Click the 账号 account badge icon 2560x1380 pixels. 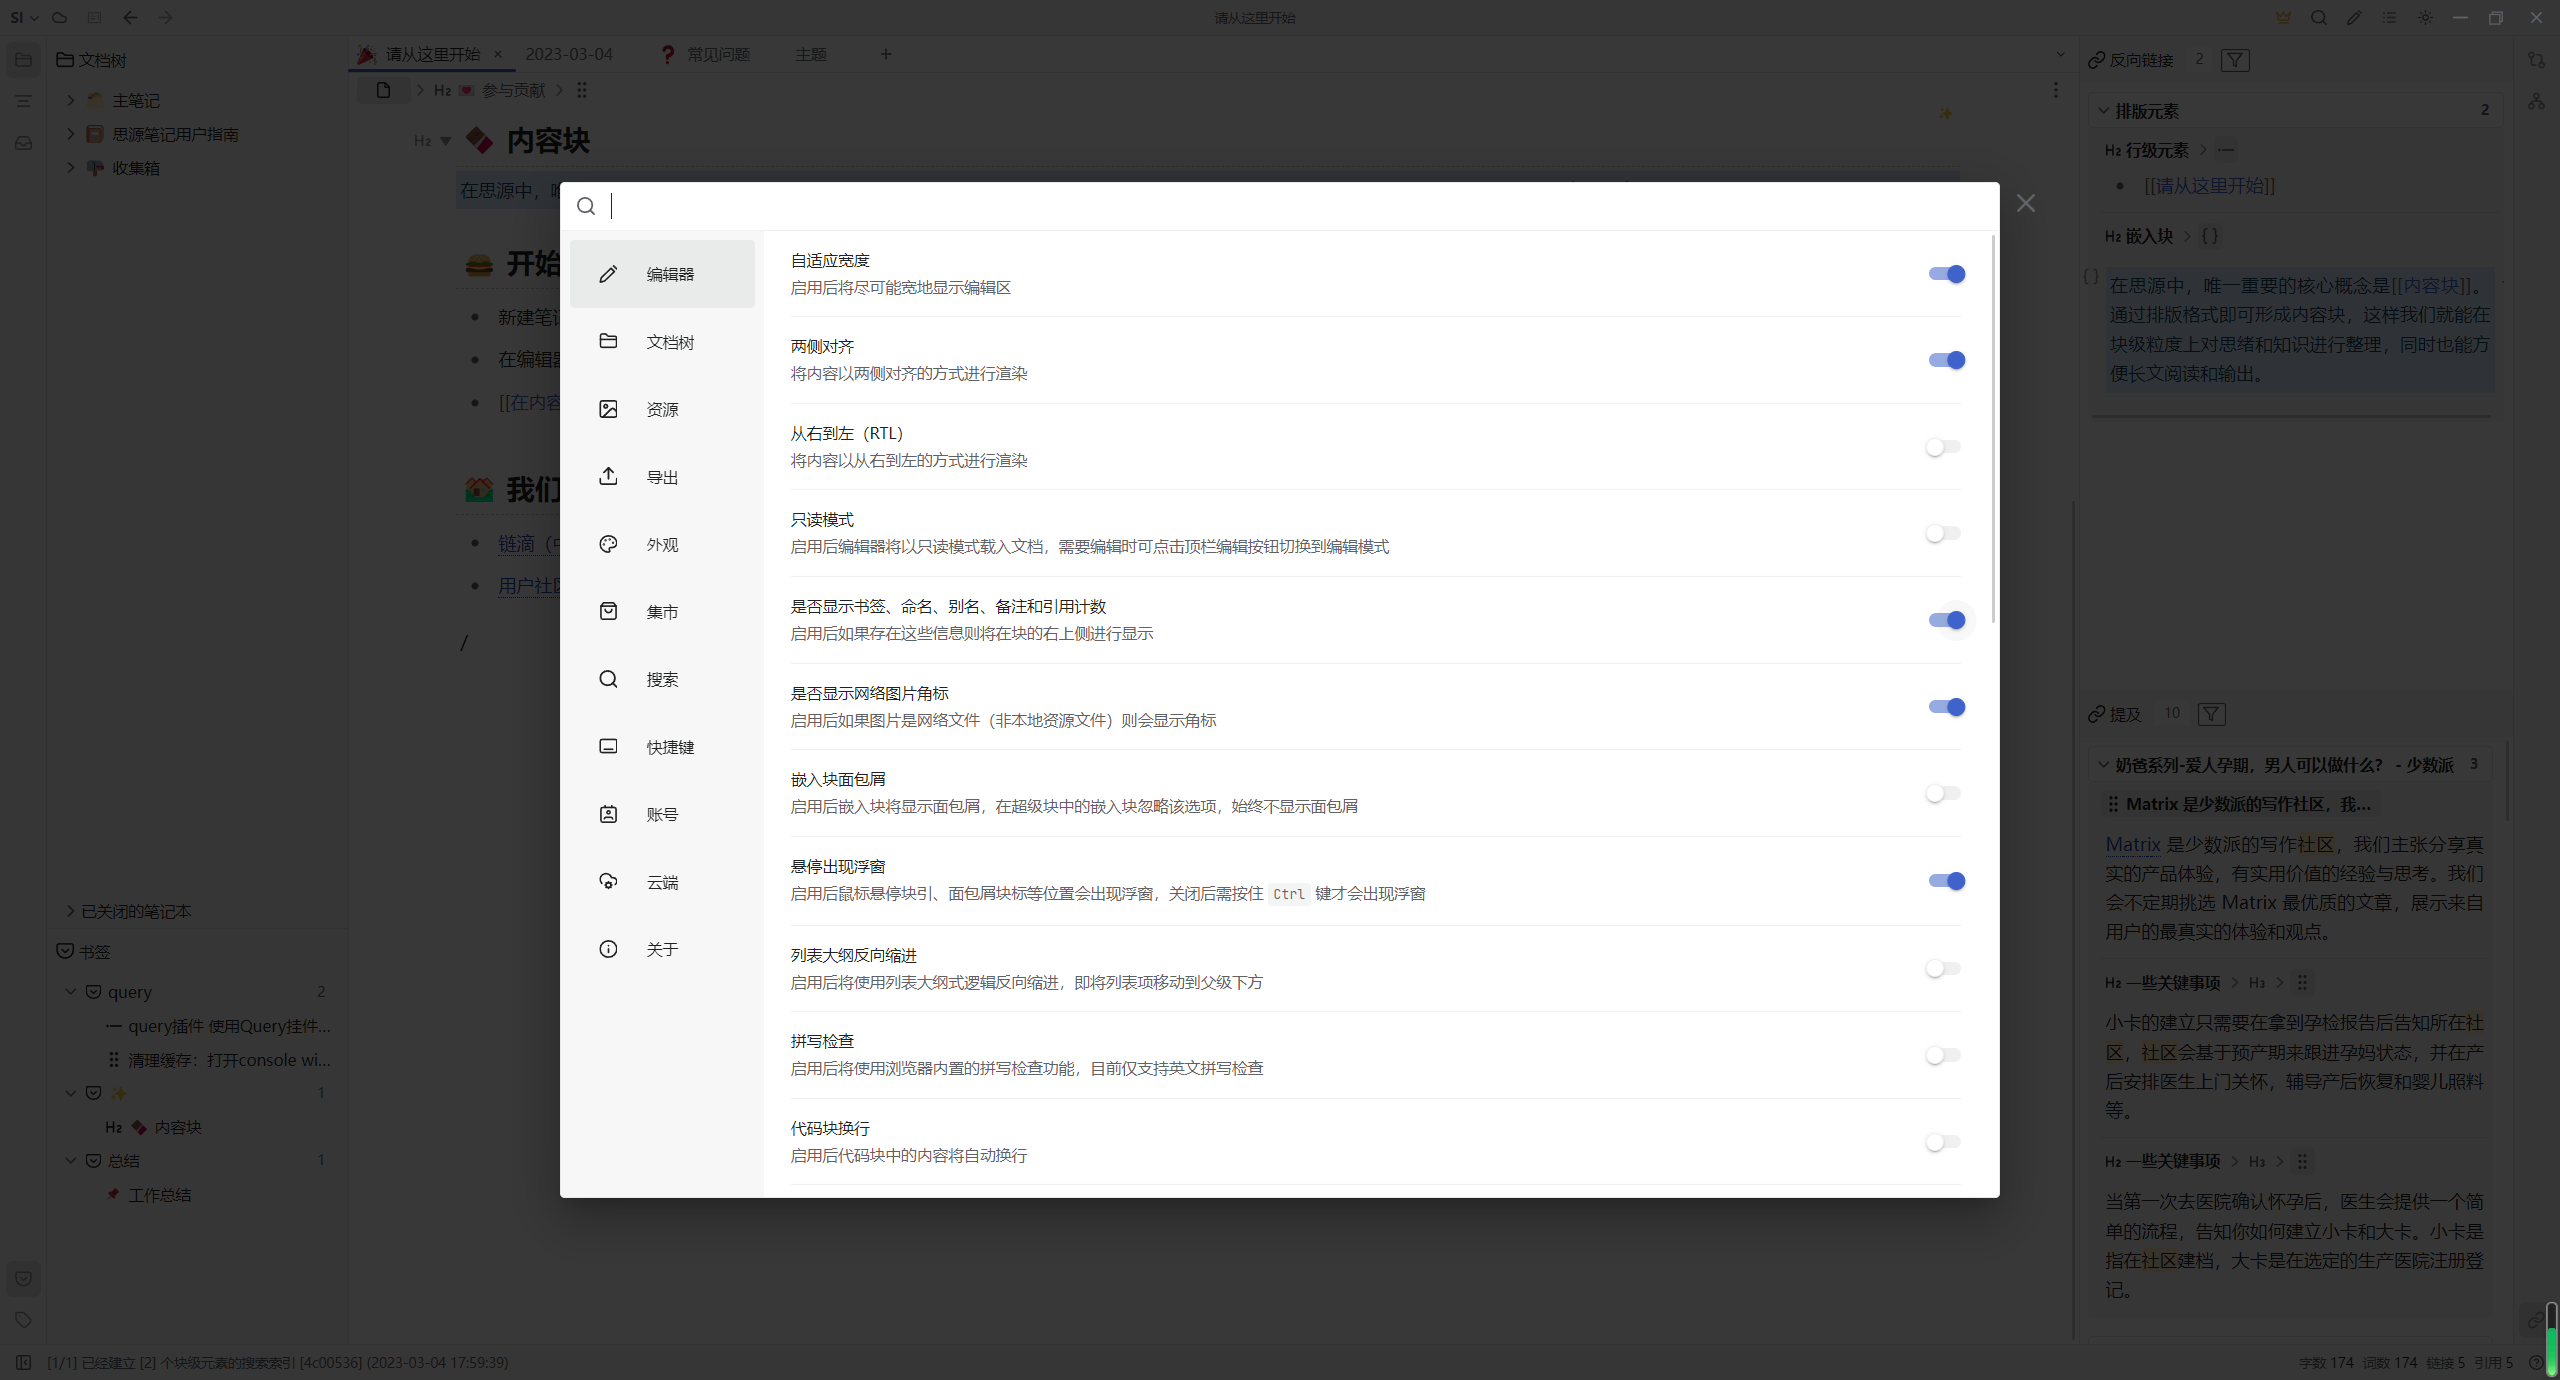608,814
